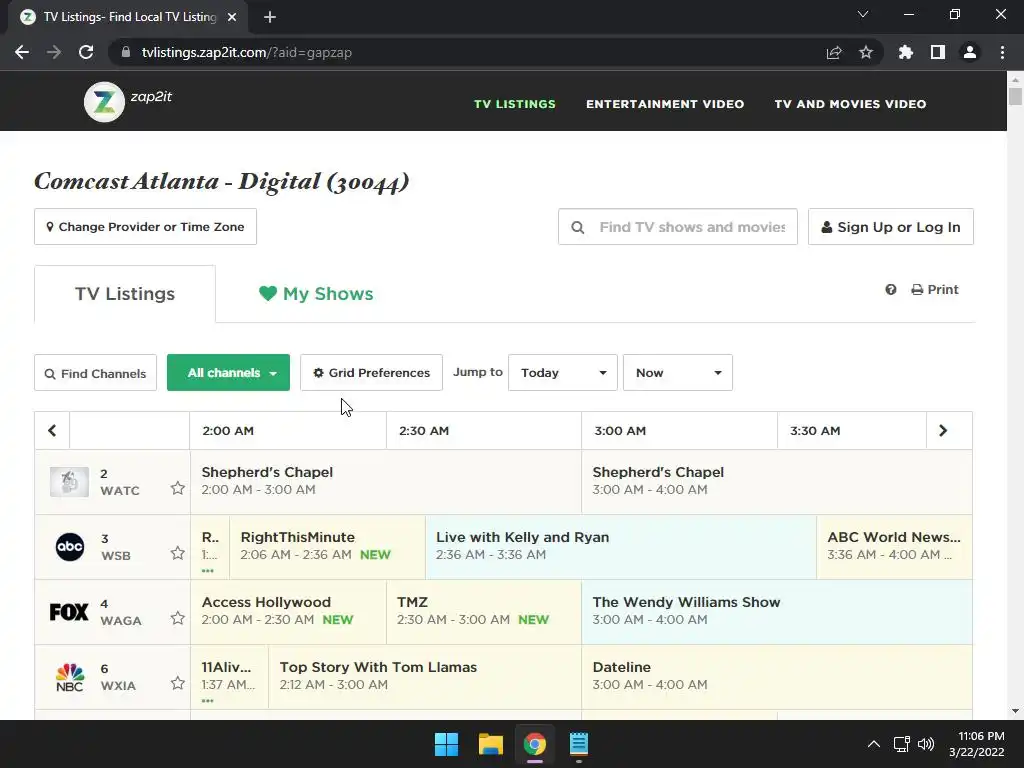
Task: Open Access Hollywood listing
Action: (288, 612)
